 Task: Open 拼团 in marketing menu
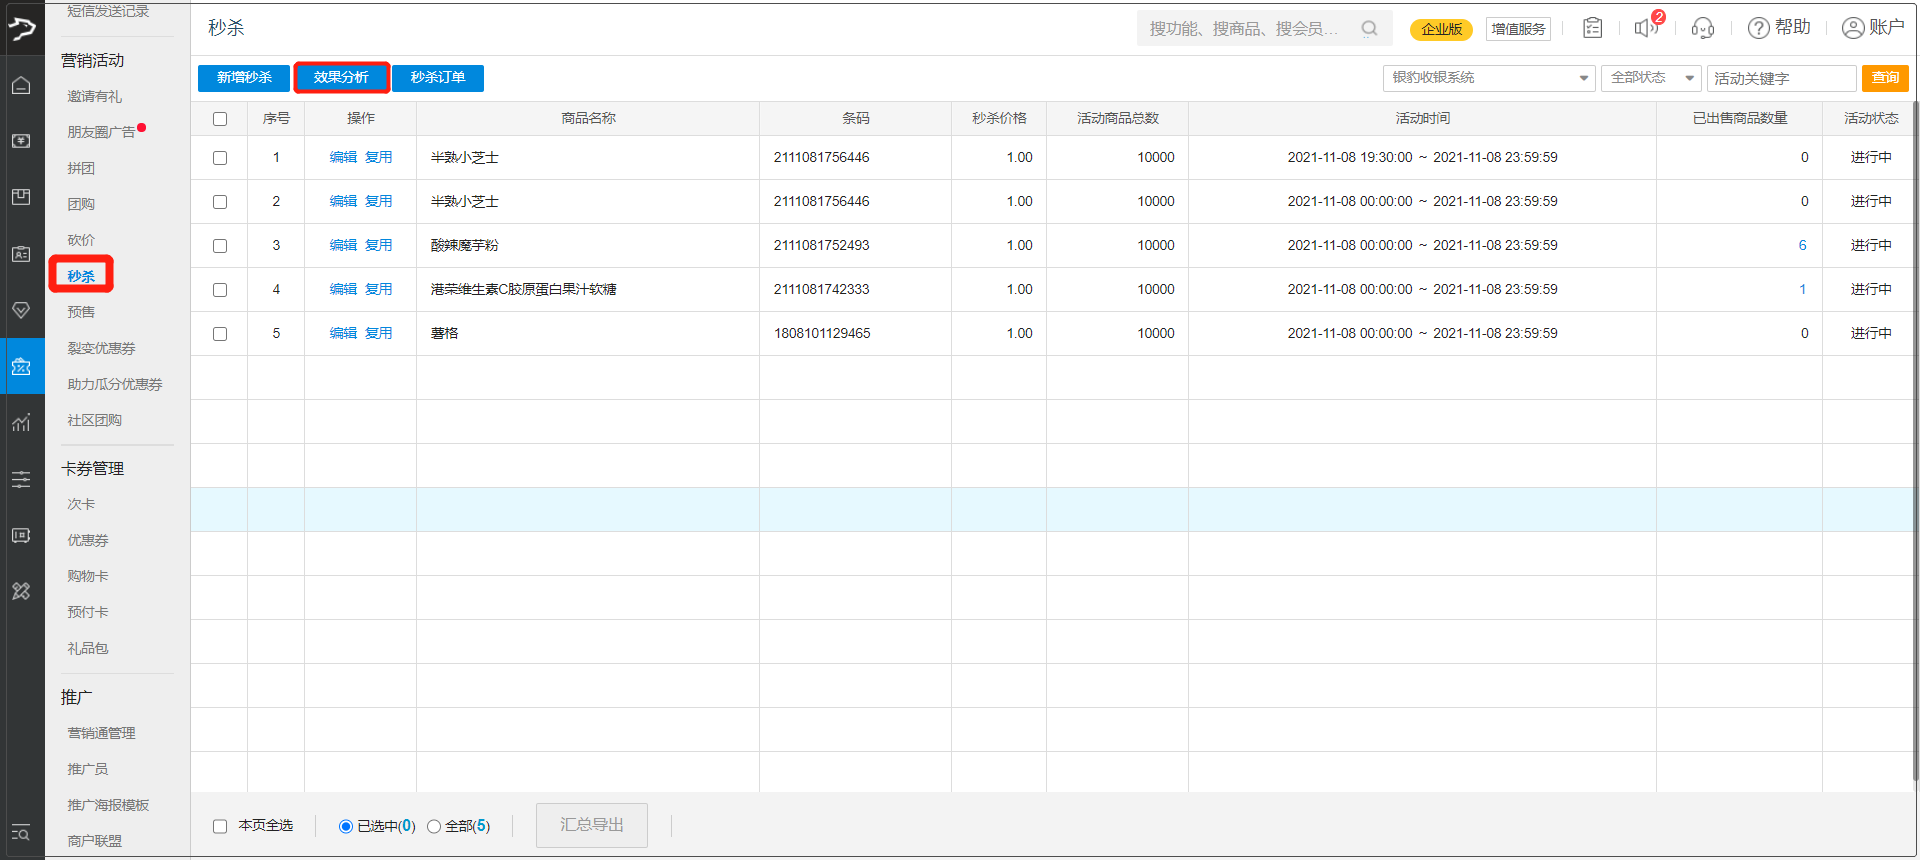(81, 168)
